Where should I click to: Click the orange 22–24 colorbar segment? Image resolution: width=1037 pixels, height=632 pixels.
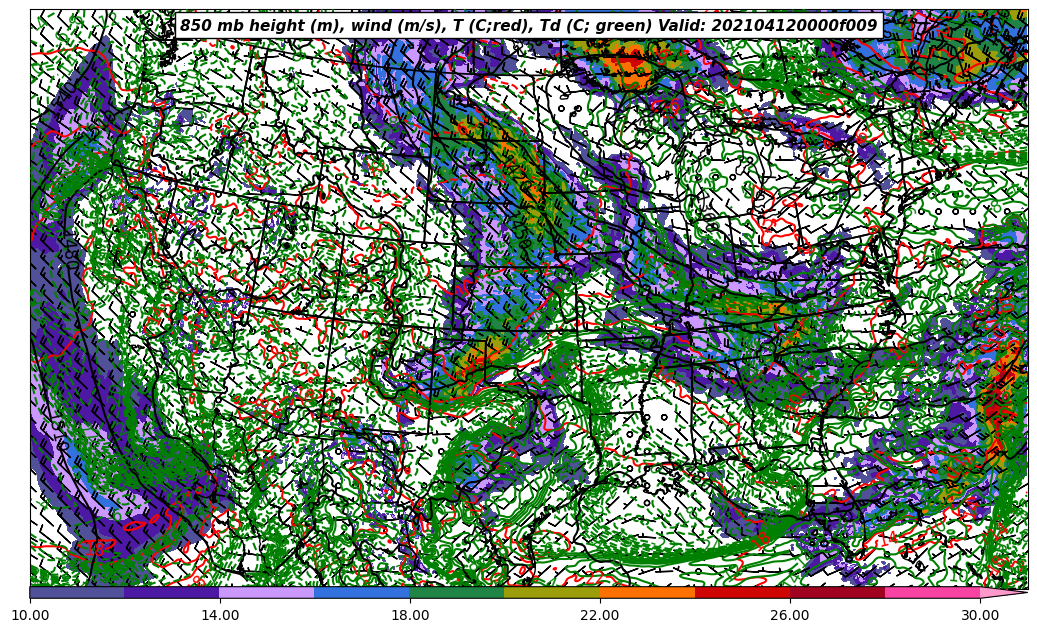647,592
